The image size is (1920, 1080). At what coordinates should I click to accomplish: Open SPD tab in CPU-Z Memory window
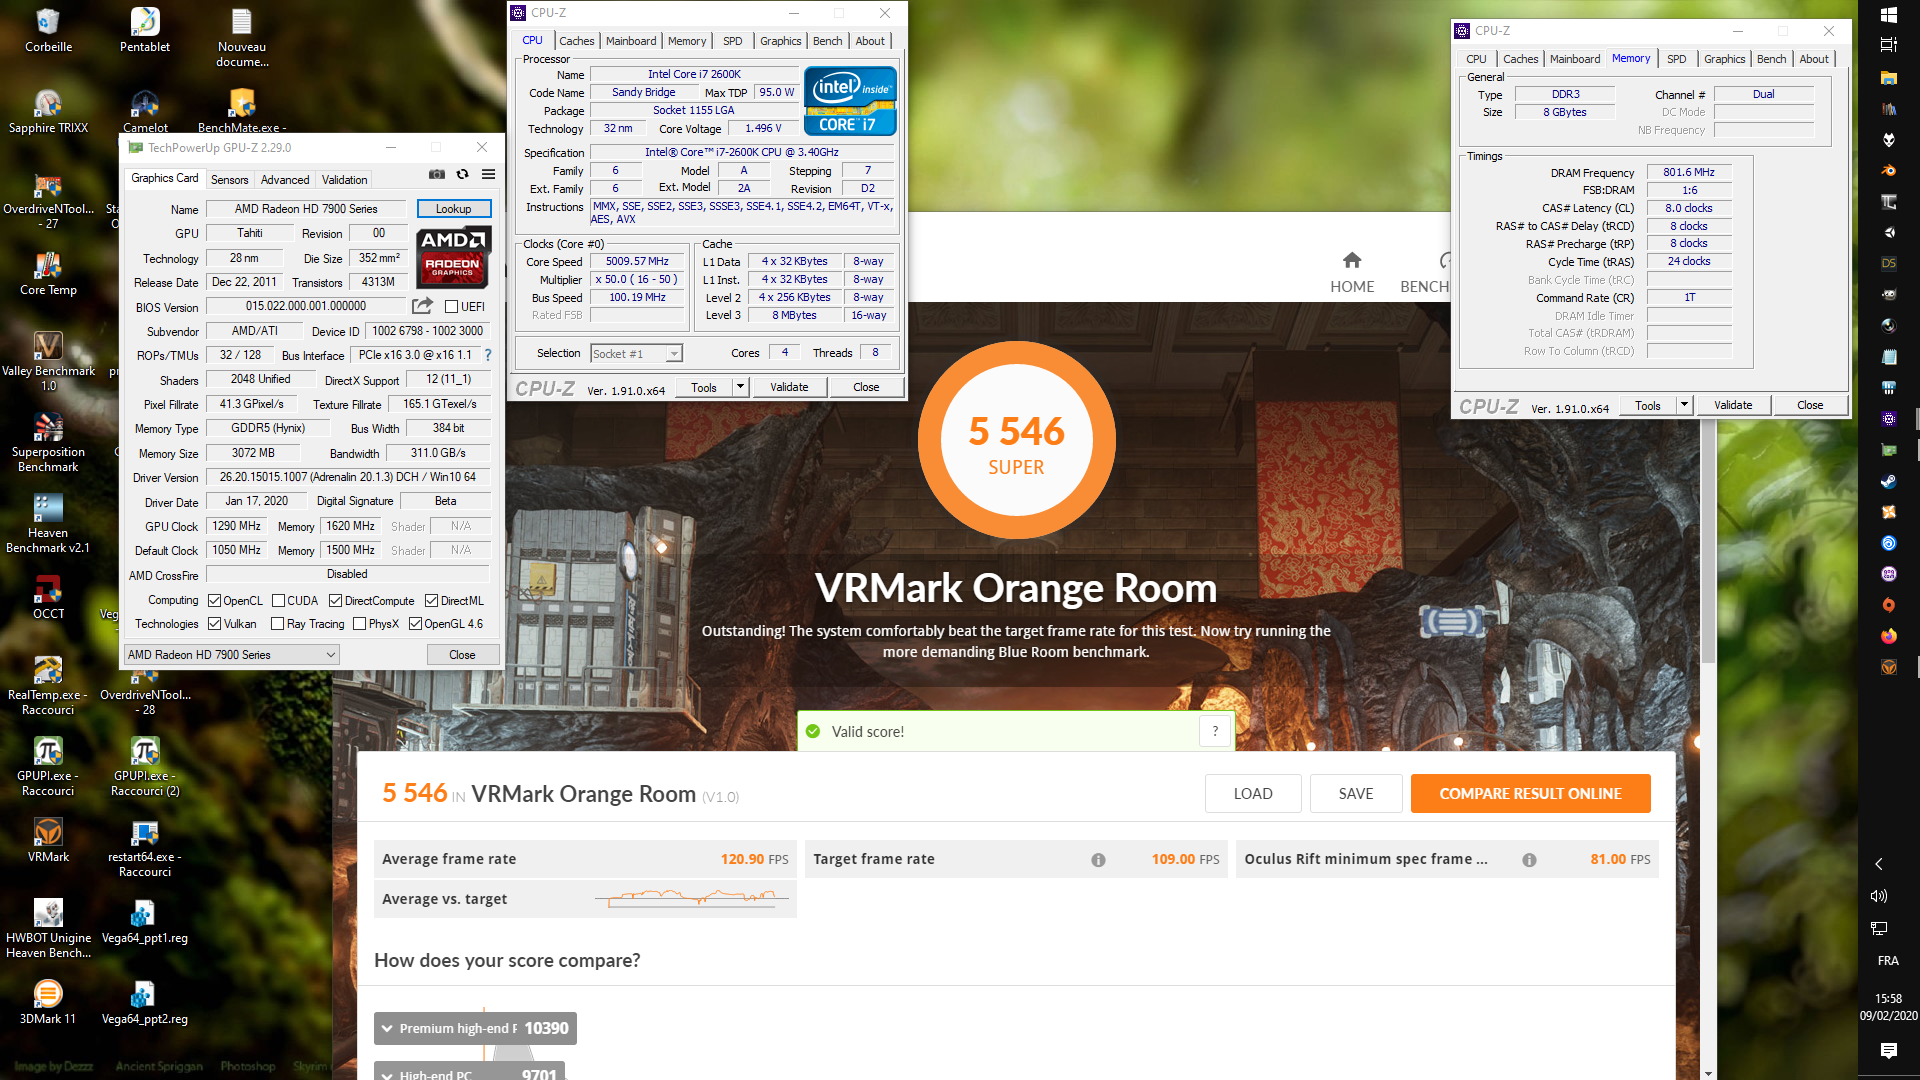tap(1677, 59)
